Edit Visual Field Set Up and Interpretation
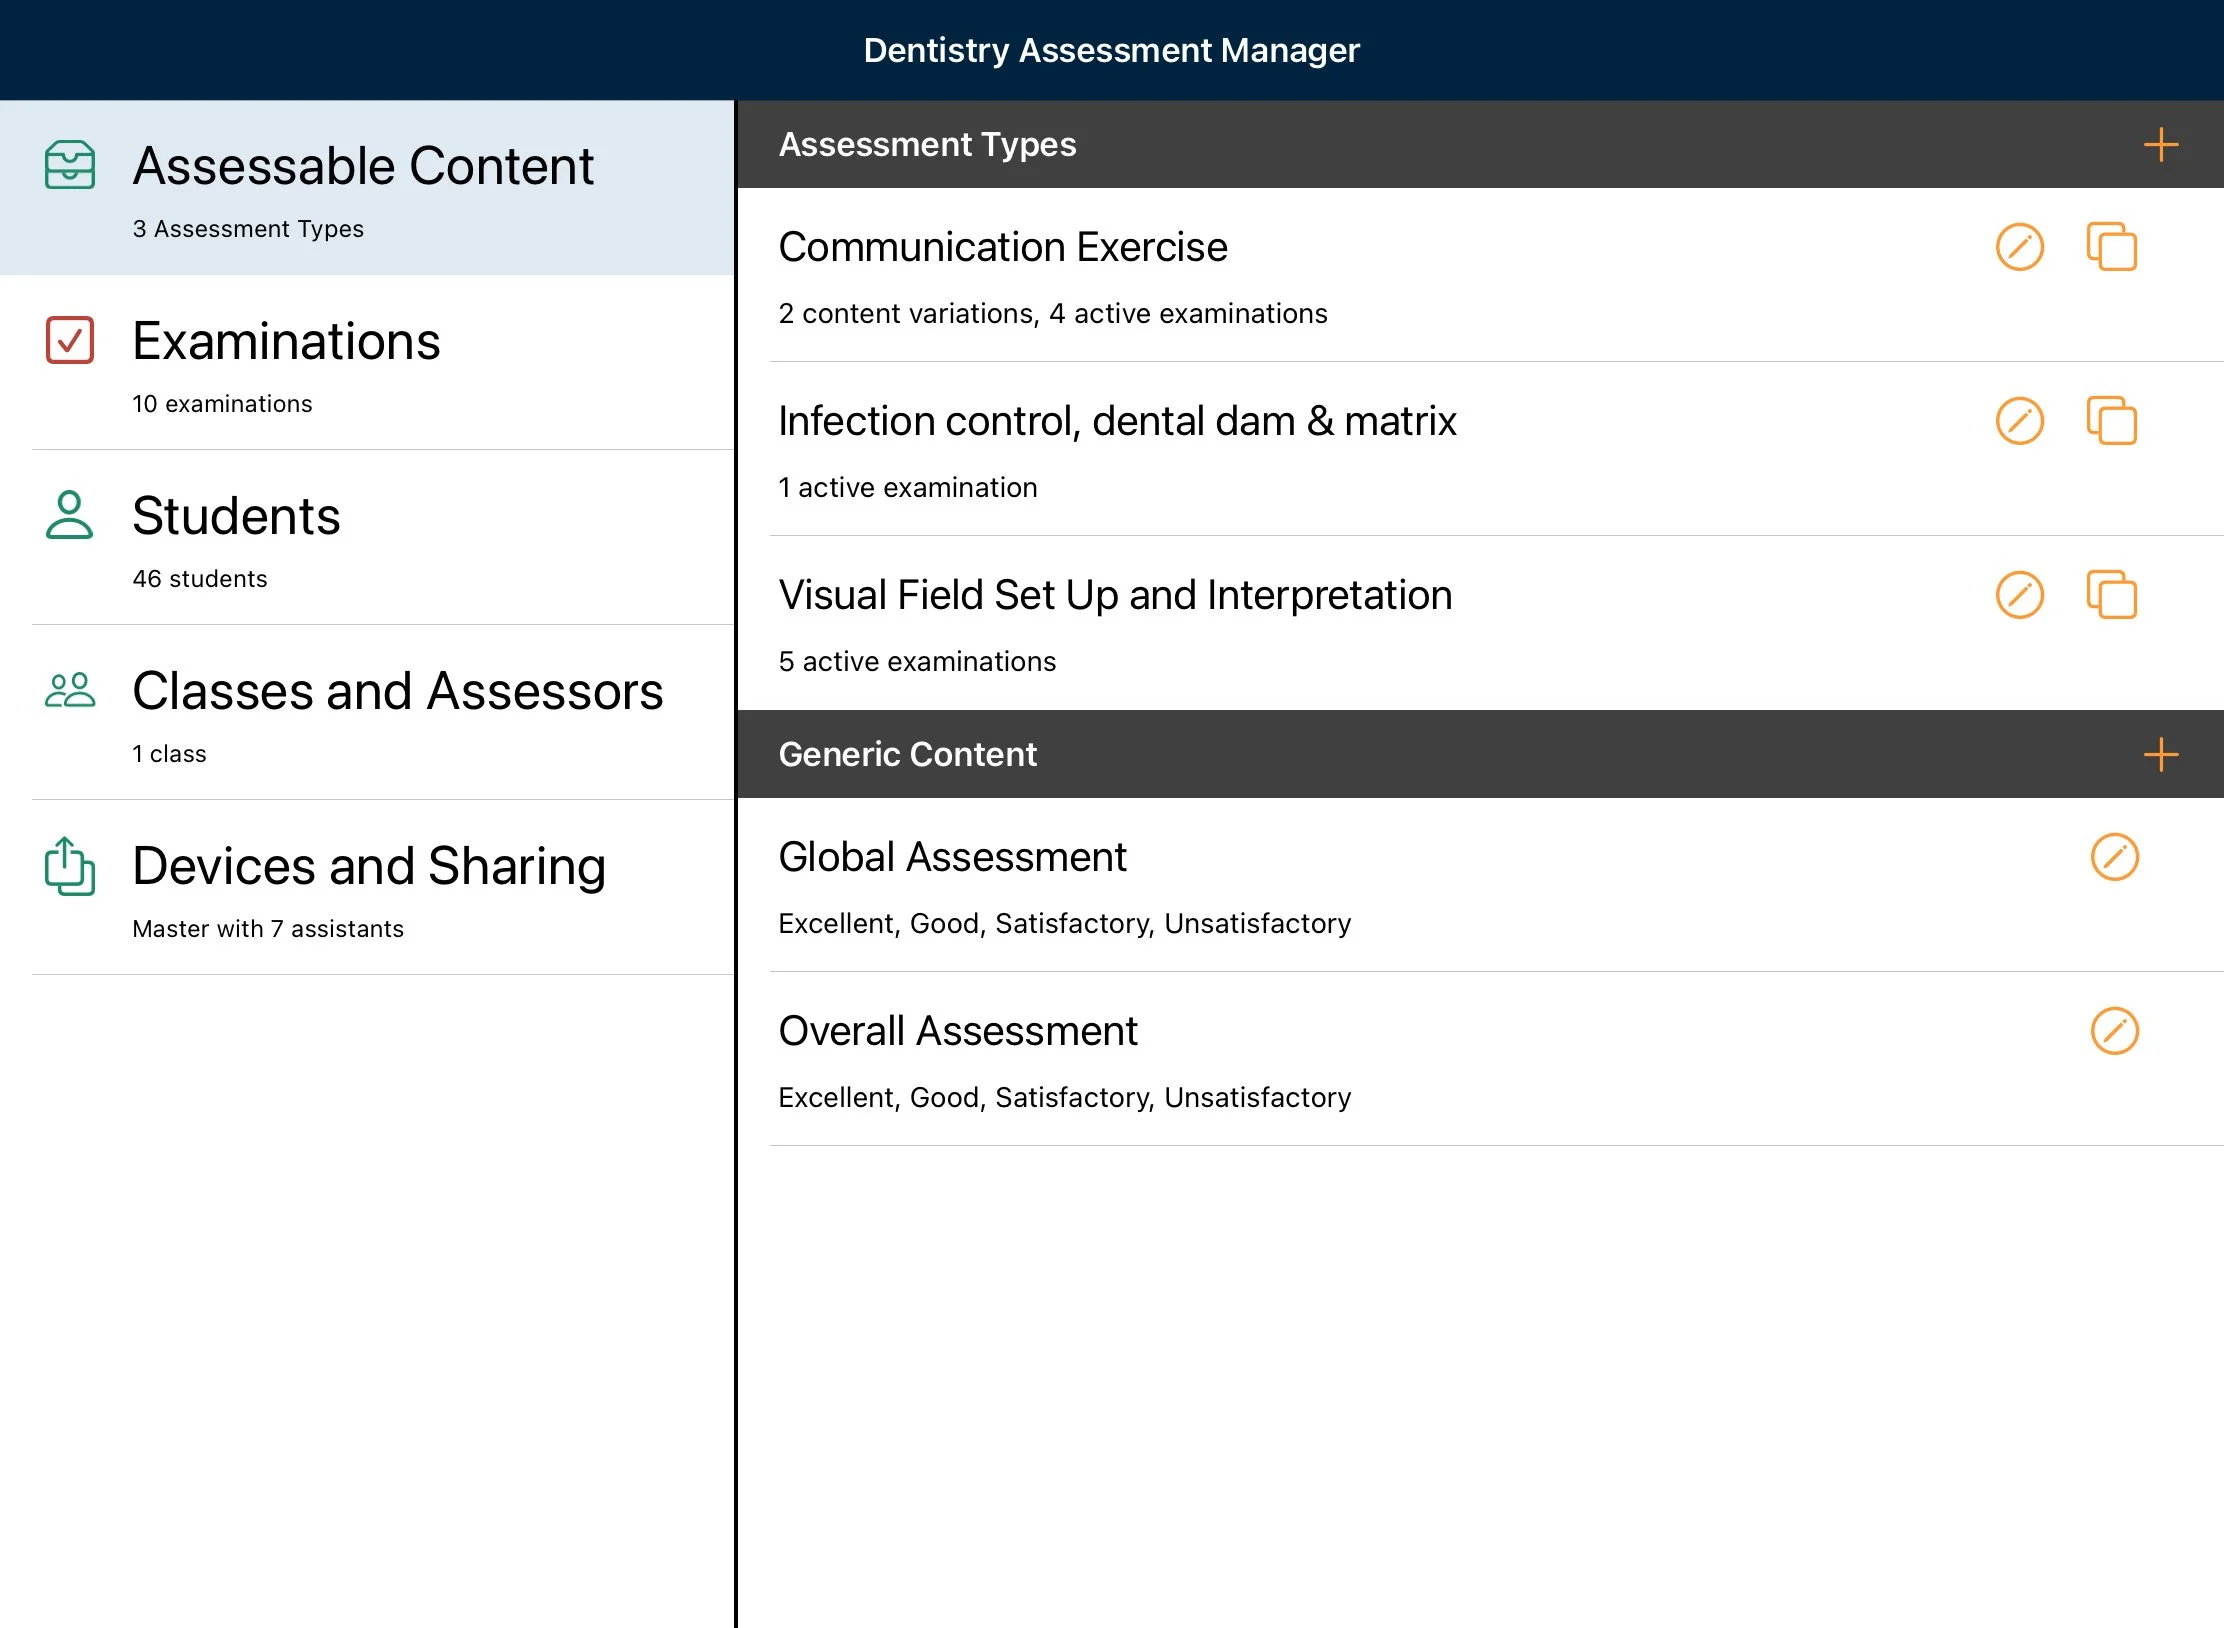Image resolution: width=2224 pixels, height=1628 pixels. 2019,595
